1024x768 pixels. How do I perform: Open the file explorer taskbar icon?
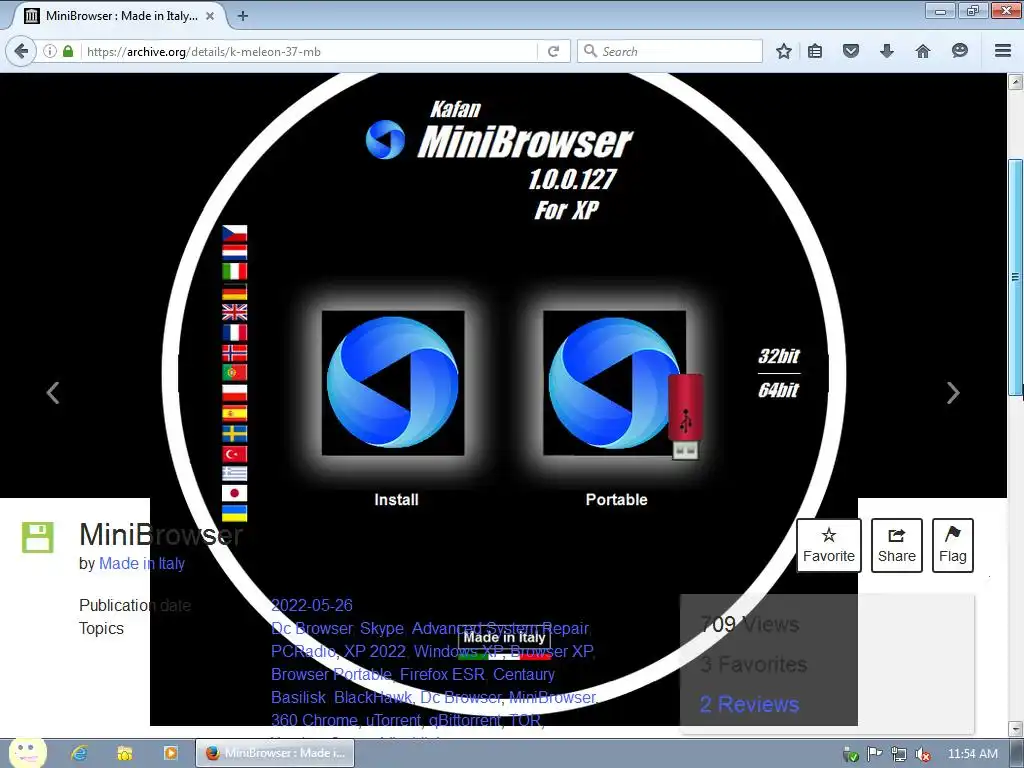coord(124,753)
